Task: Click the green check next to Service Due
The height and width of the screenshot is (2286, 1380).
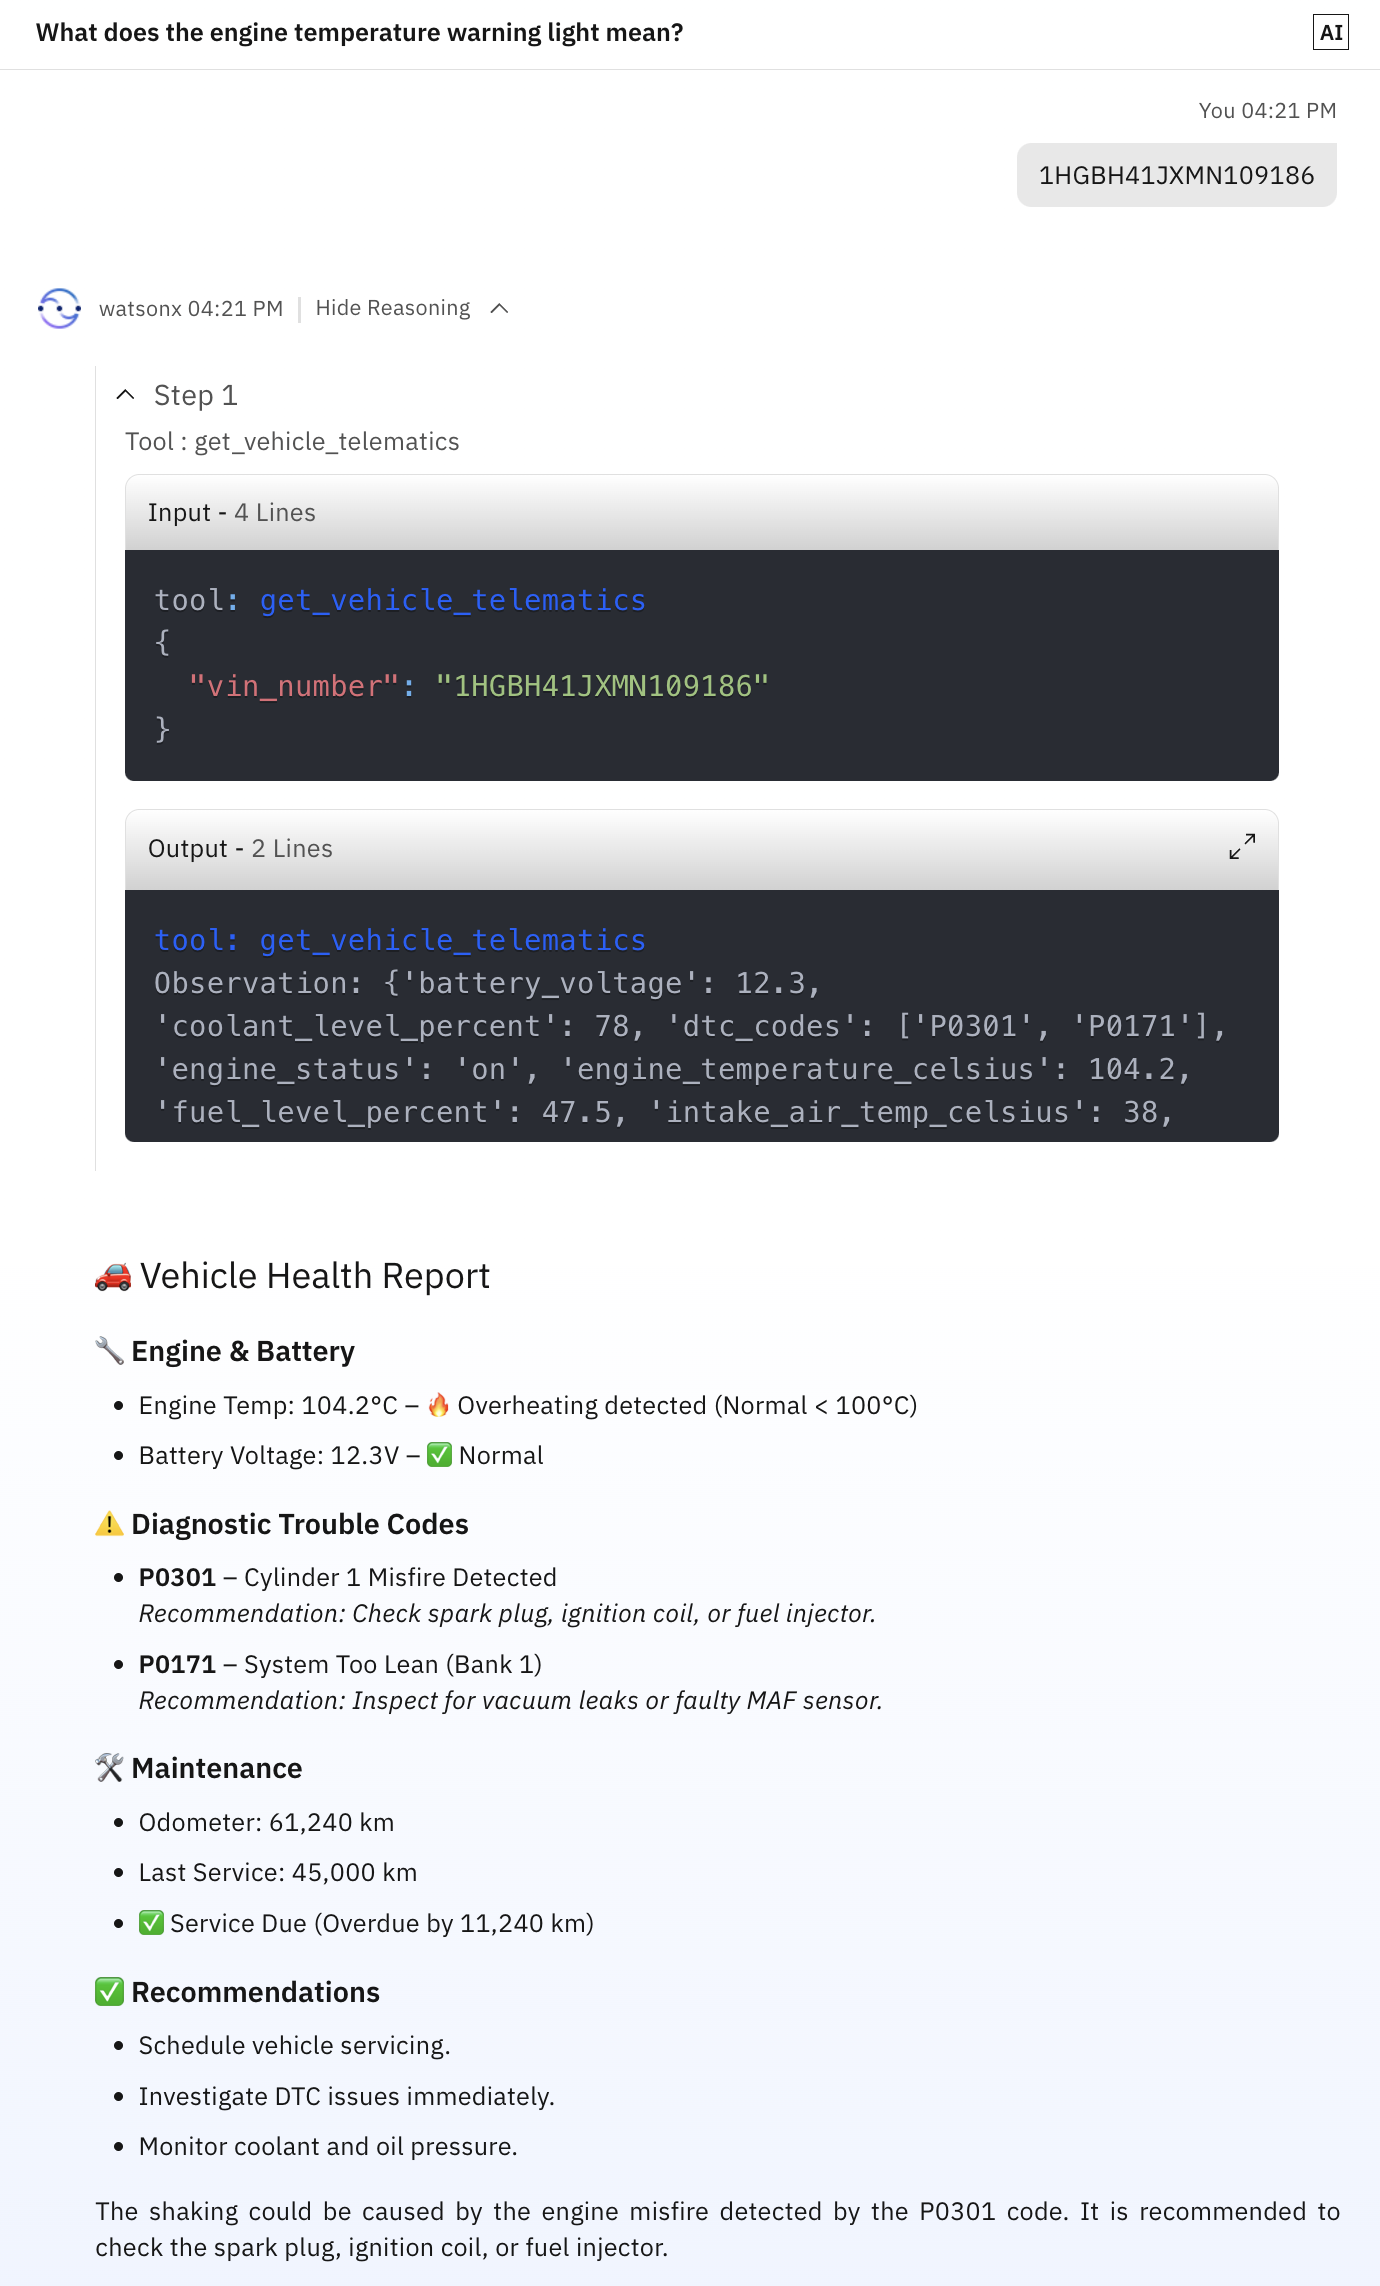Action: (x=151, y=1923)
